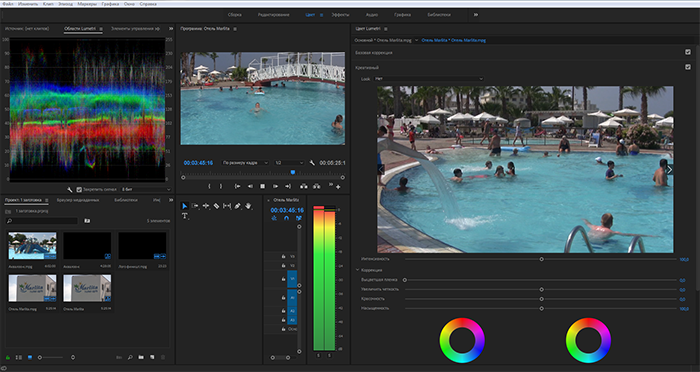700x372 pixels.
Task: Select the Slip tool
Action: pyautogui.click(x=227, y=206)
